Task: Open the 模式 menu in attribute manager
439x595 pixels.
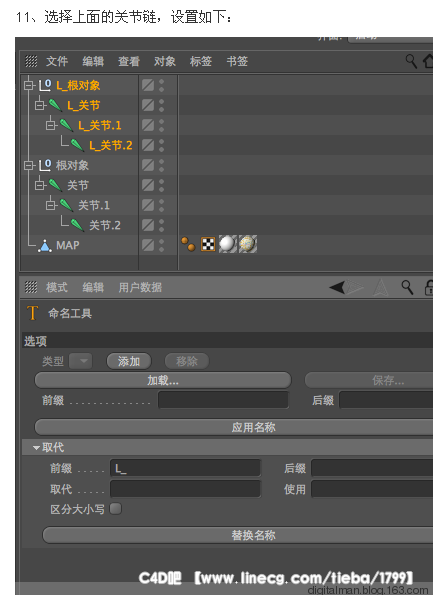Action: point(57,287)
